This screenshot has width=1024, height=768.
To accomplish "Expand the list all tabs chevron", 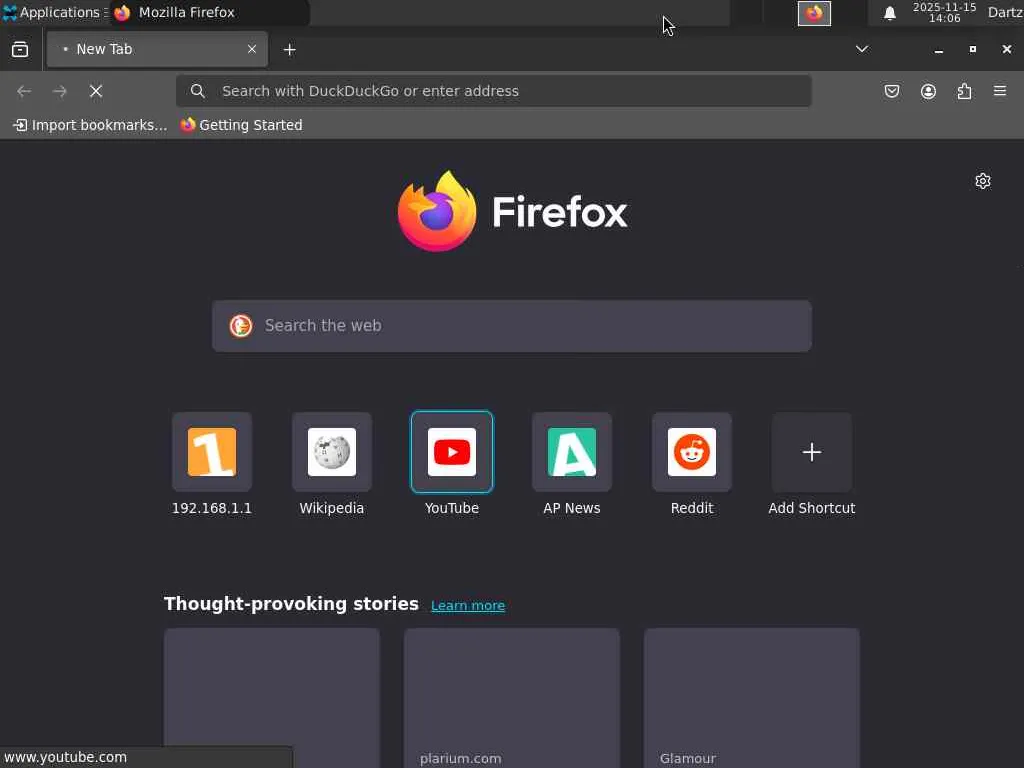I will 861,49.
